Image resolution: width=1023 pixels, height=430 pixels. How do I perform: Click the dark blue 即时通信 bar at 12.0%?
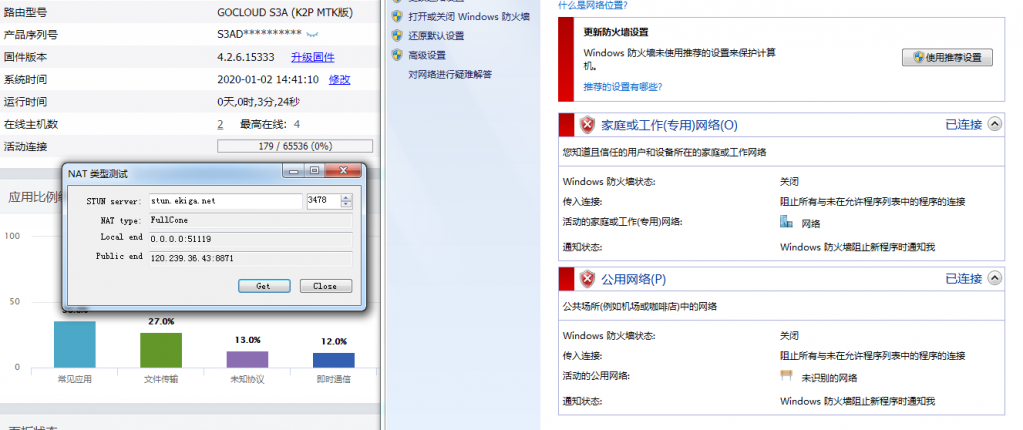click(333, 360)
